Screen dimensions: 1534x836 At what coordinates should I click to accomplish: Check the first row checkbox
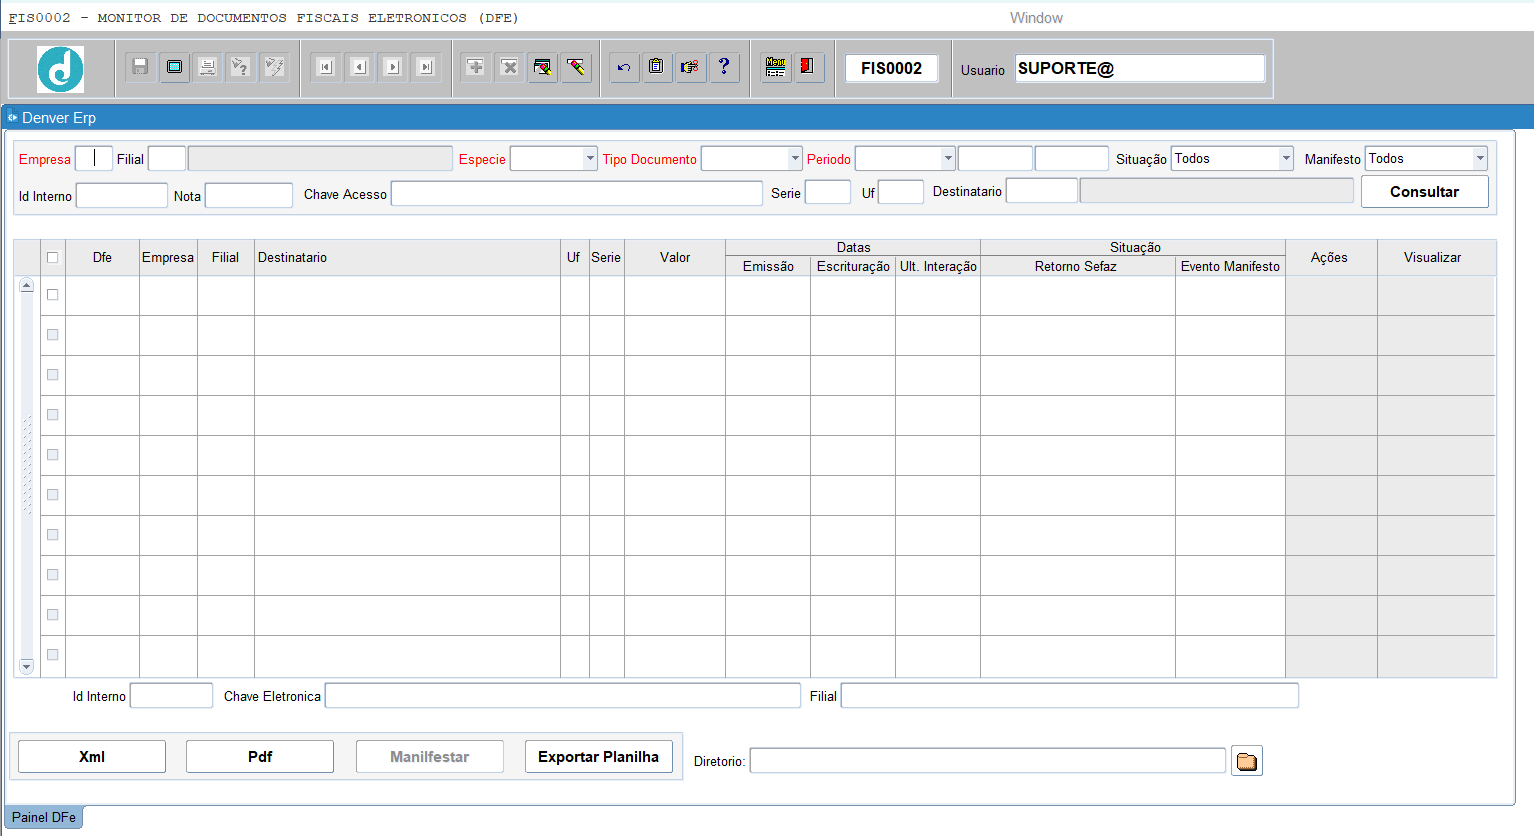pos(53,295)
